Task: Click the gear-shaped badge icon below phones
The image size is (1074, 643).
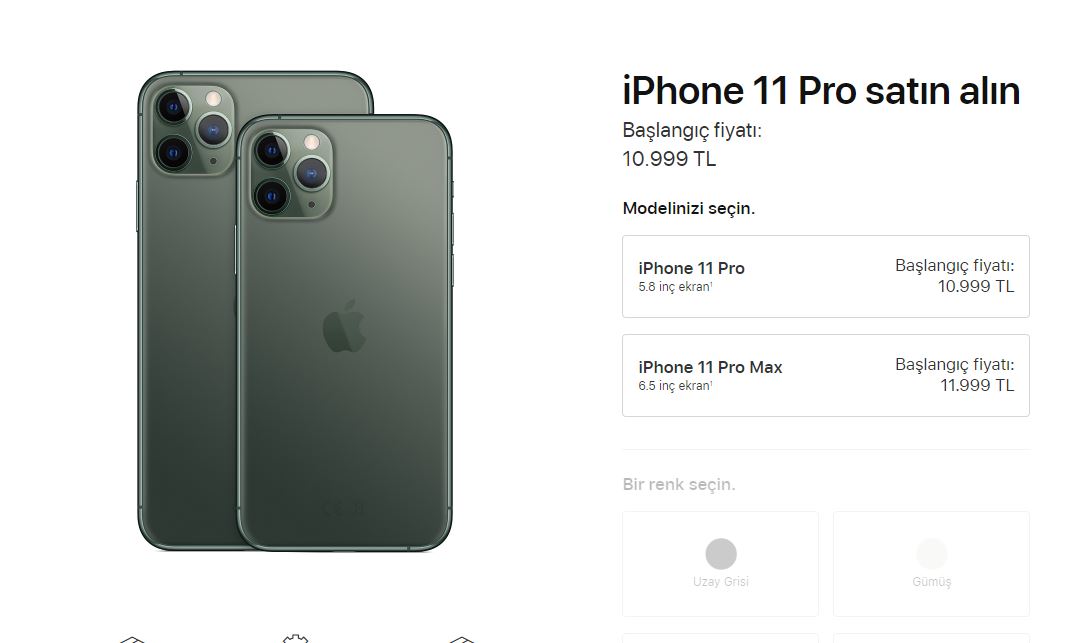Action: click(295, 639)
